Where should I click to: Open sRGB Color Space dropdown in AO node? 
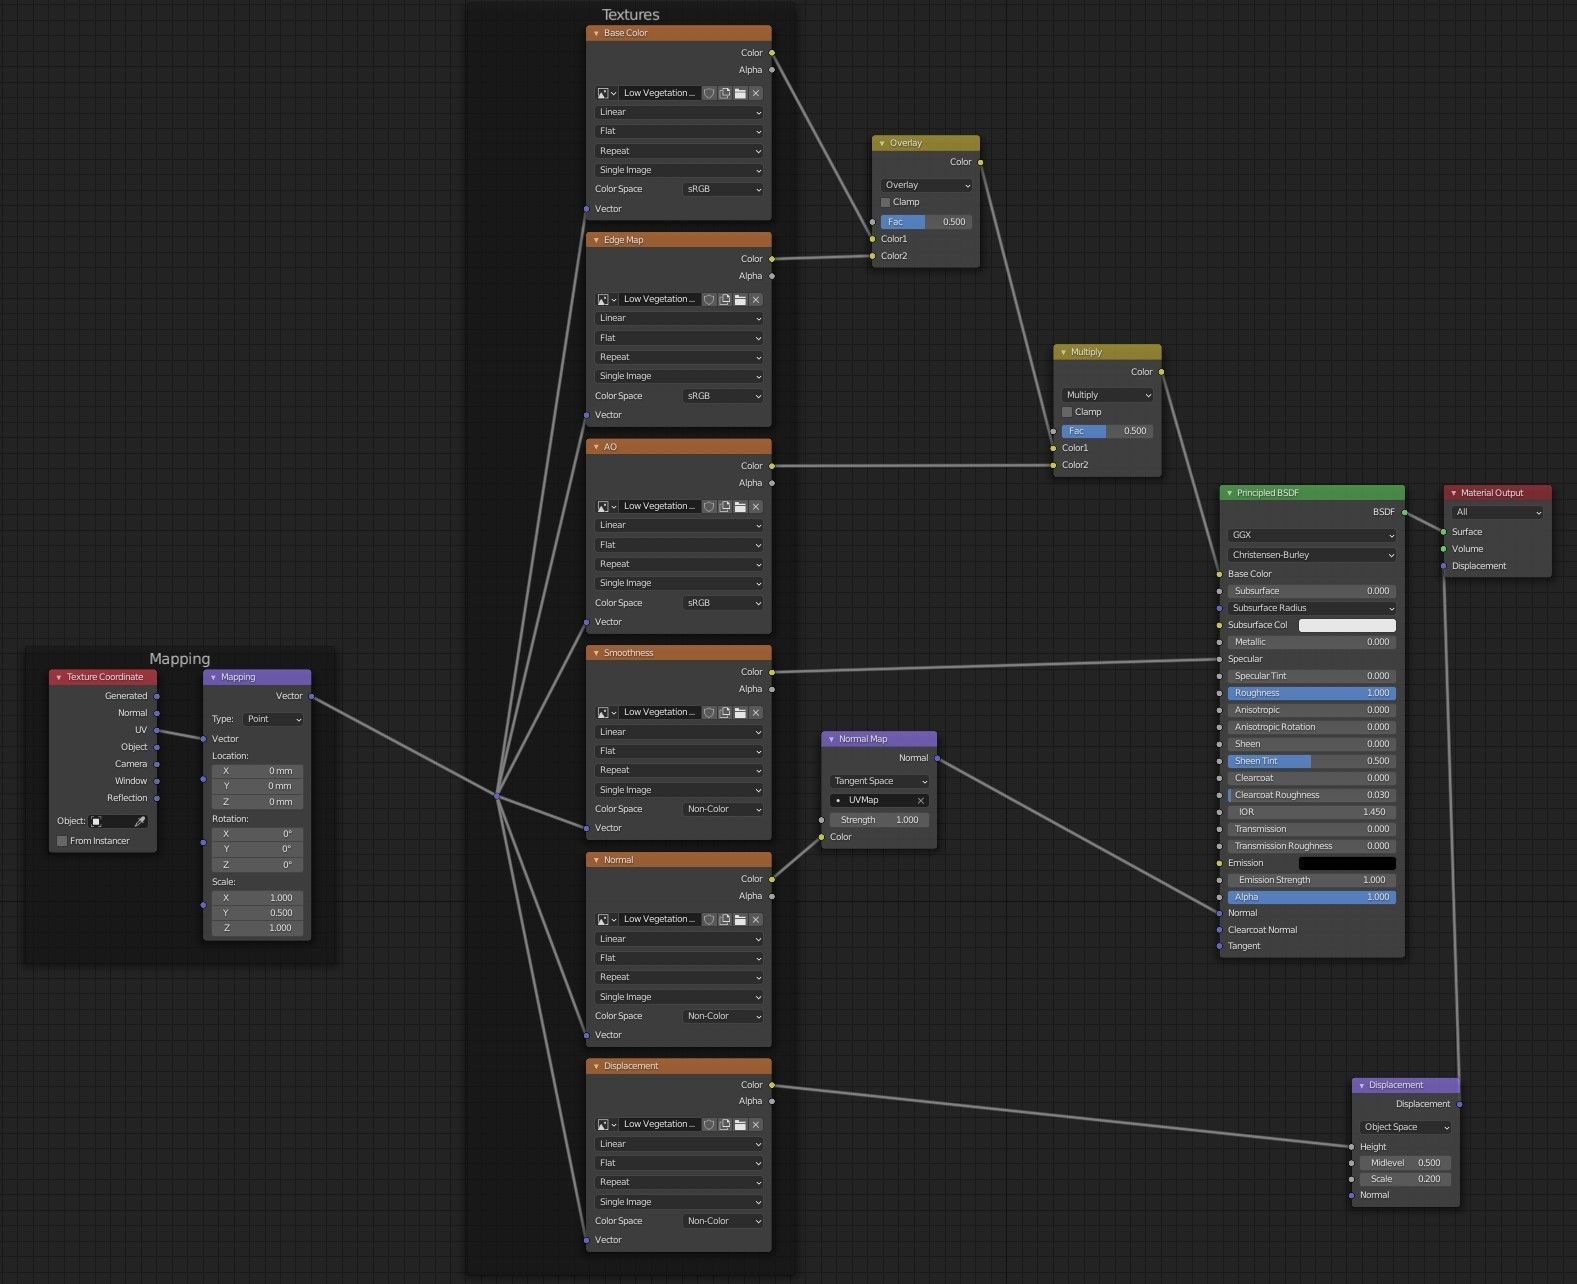pyautogui.click(x=723, y=603)
